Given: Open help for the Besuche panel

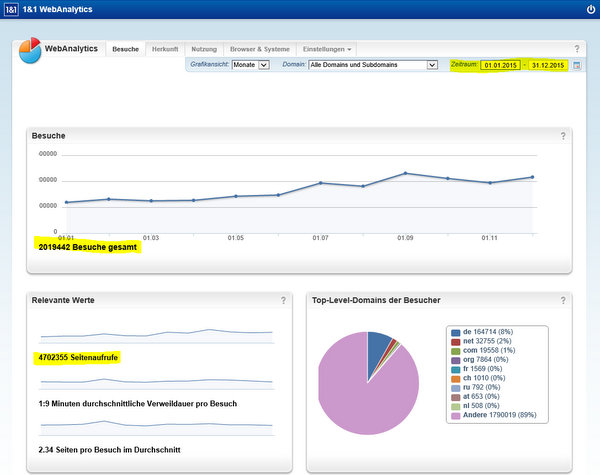Looking at the screenshot, I should click(563, 136).
